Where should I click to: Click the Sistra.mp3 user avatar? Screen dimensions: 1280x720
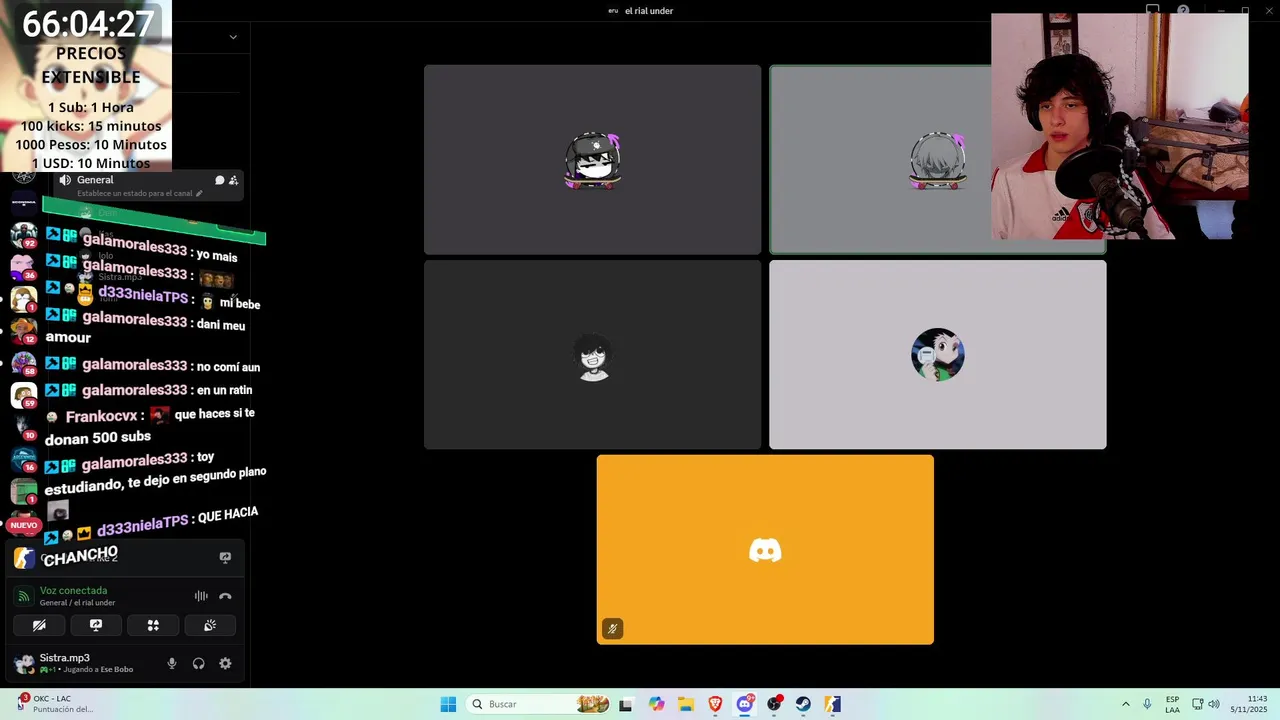23,664
